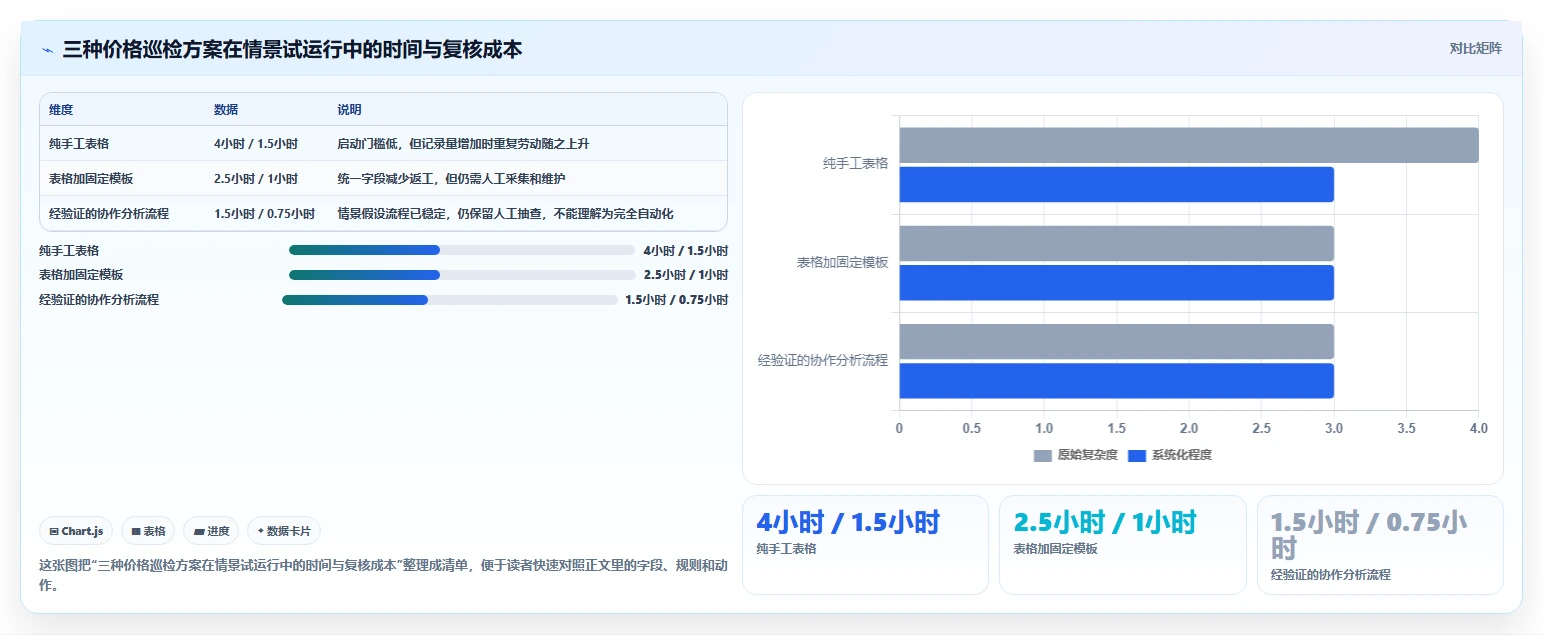Toggle the 原始复杂度 legend item
Image resolution: width=1543 pixels, height=635 pixels.
tap(1075, 455)
